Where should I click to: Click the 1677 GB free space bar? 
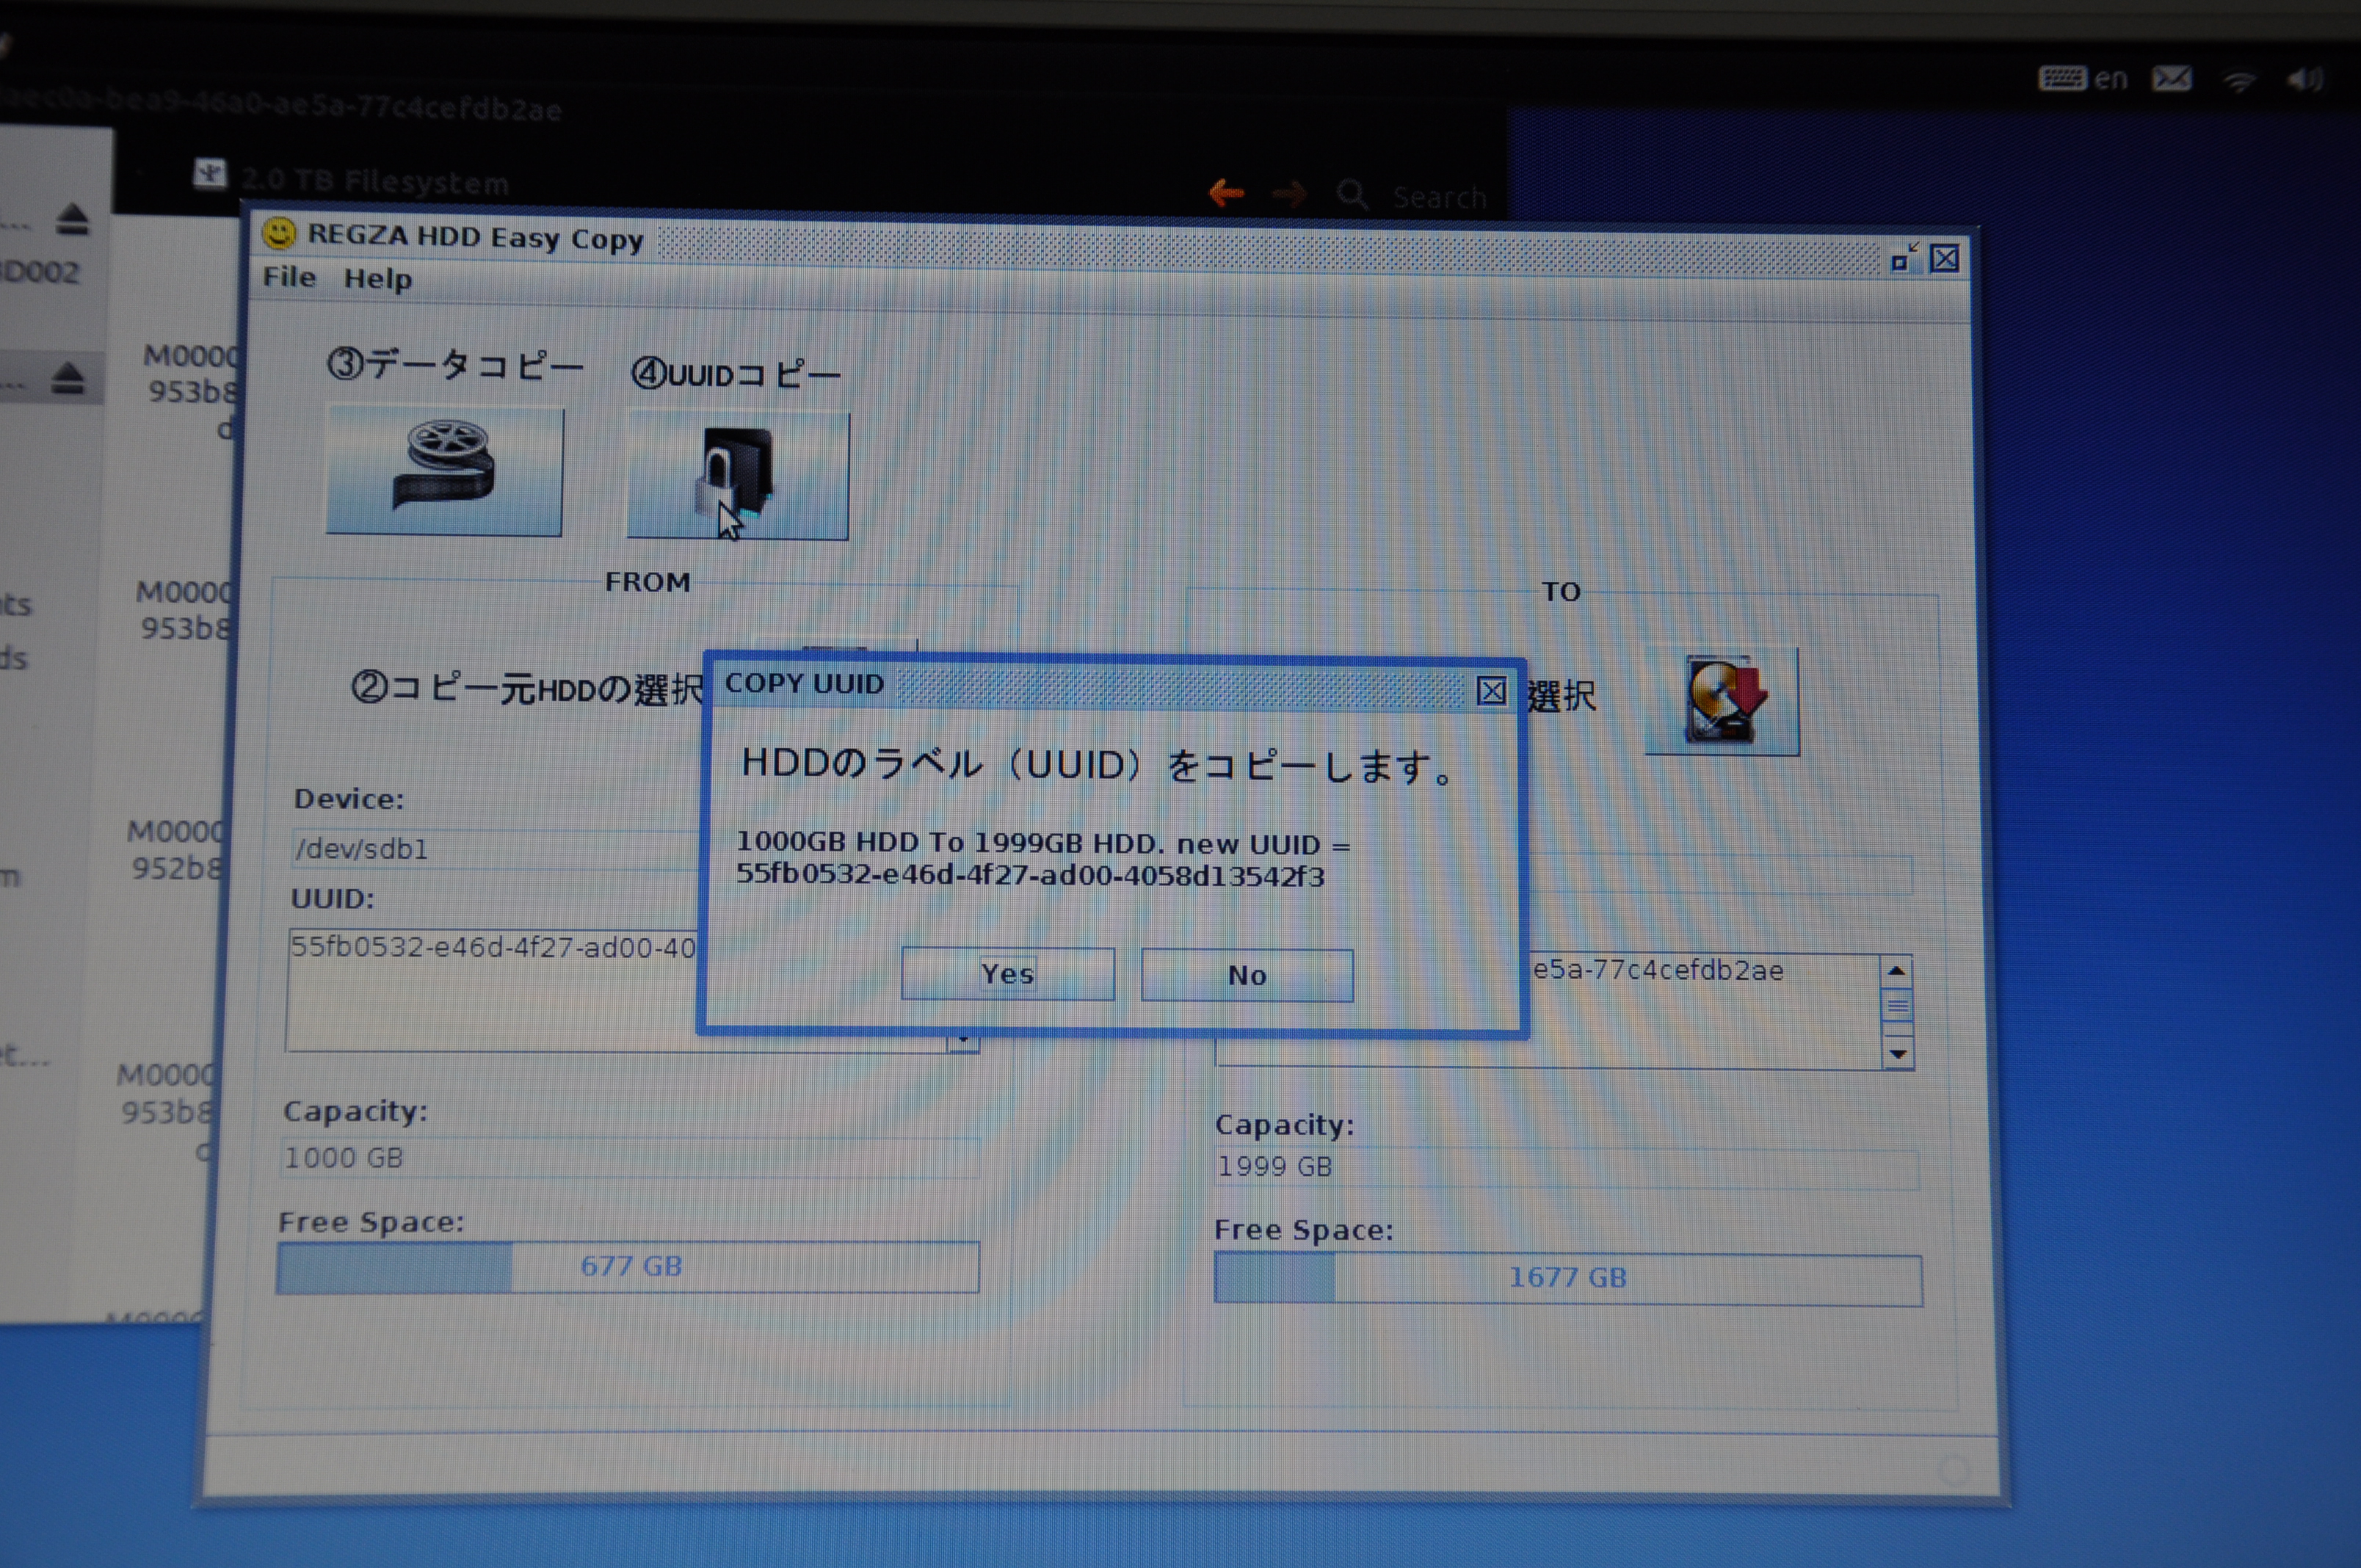click(1567, 1278)
